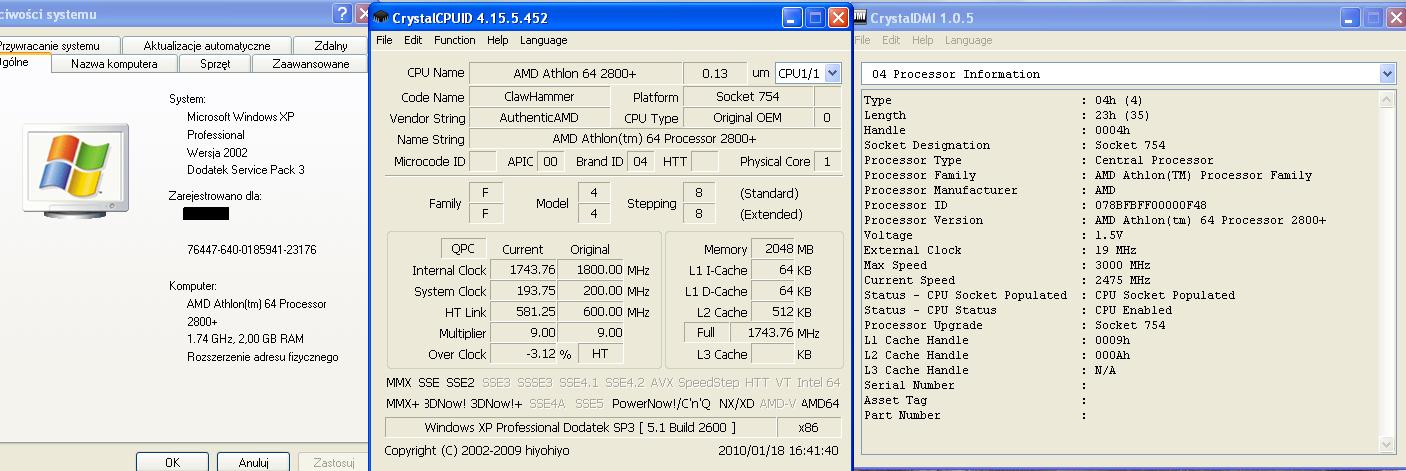Screen dimensions: 1406x471
Task: Click the Full cache speed button
Action: [706, 333]
